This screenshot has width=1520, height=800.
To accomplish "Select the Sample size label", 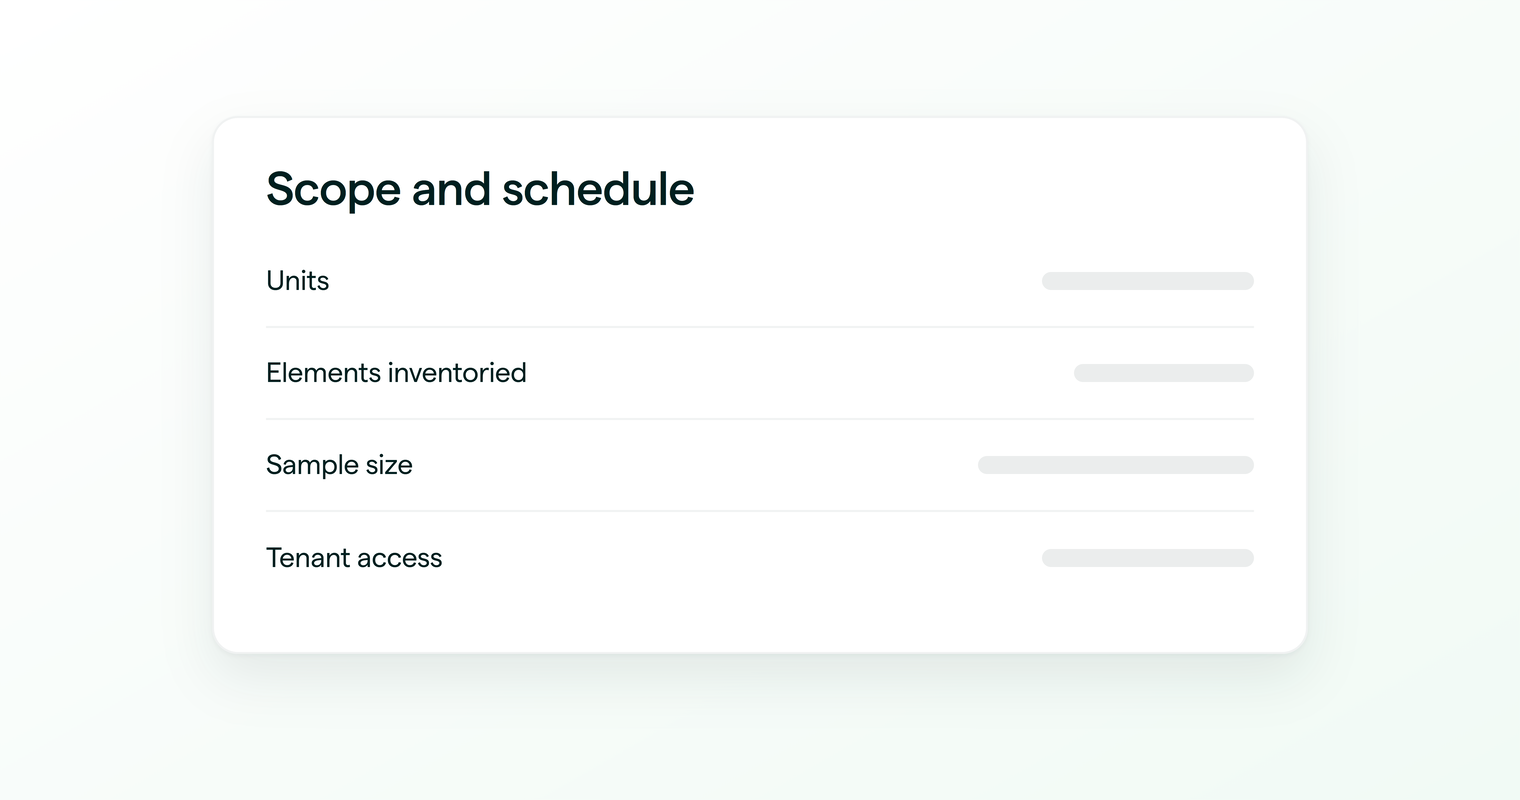I will point(339,465).
